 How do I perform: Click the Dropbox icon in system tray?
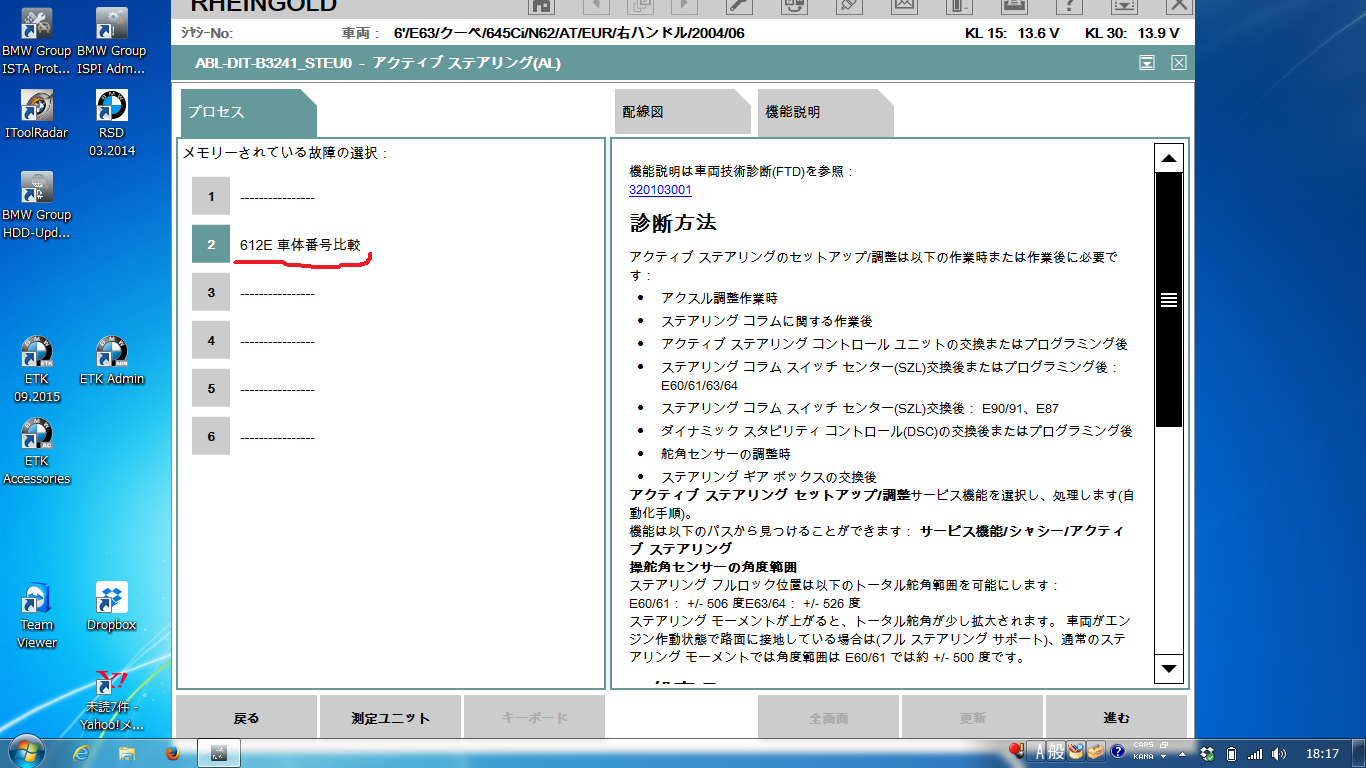click(x=1208, y=753)
